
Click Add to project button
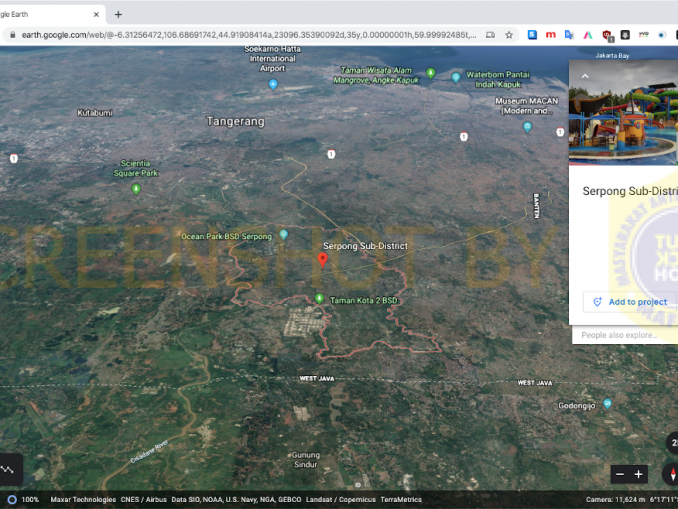coord(631,302)
